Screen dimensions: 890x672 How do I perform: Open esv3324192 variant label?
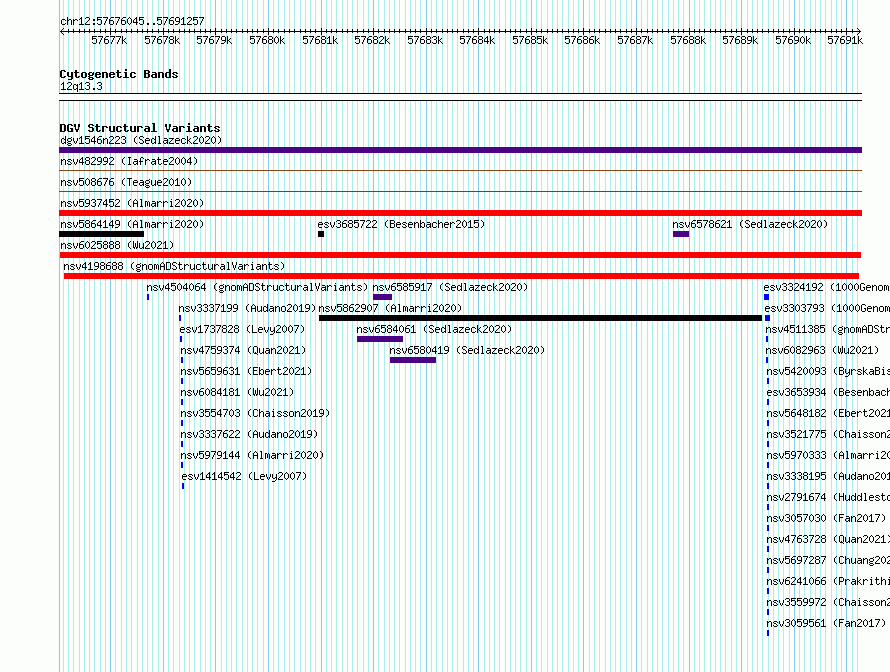click(x=826, y=287)
